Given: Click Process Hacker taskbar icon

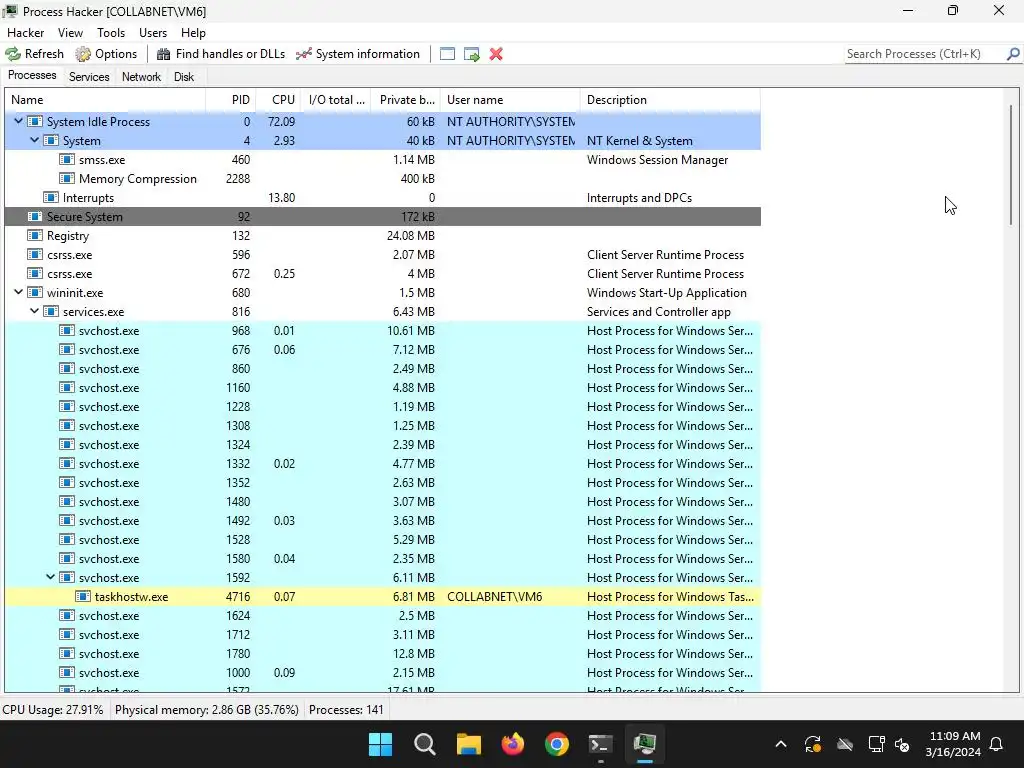Looking at the screenshot, I should click(645, 744).
